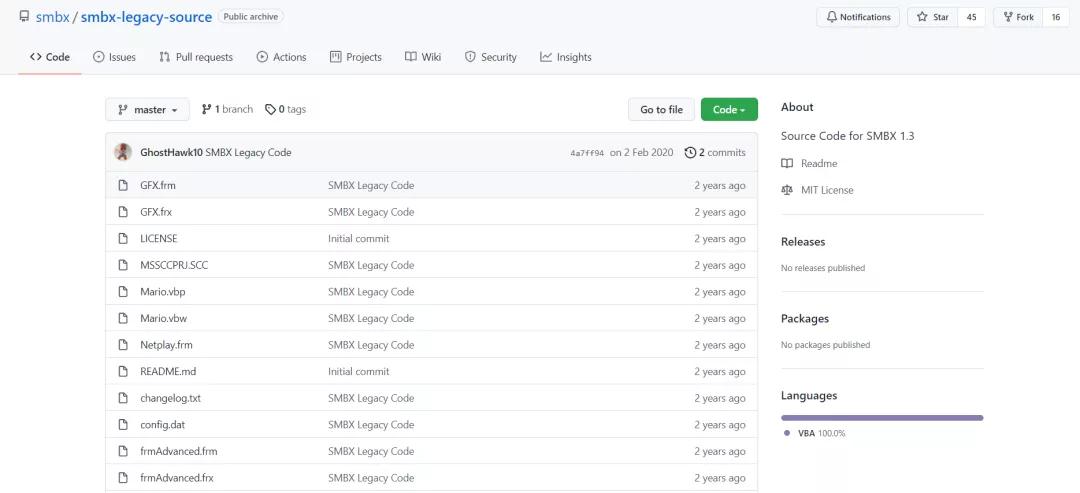
Task: Click the file icon for config.dat
Action: pyautogui.click(x=123, y=425)
